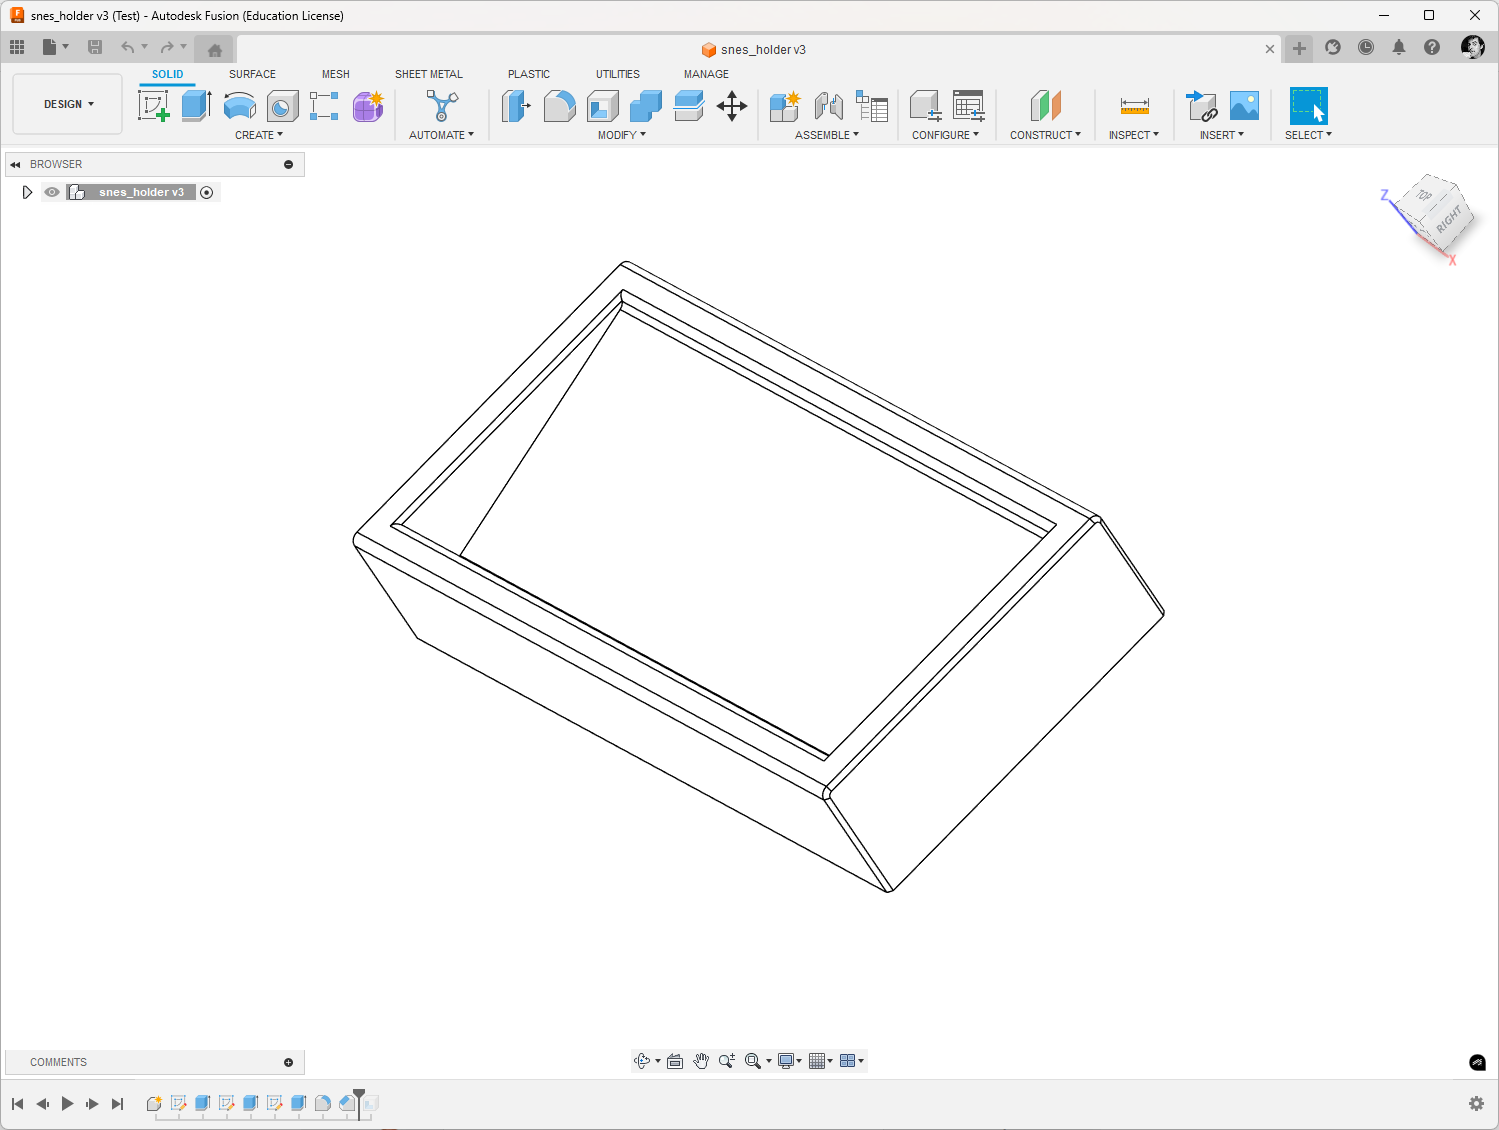The height and width of the screenshot is (1130, 1499).
Task: Open the CONSTRUCT dropdown menu
Action: click(x=1045, y=135)
